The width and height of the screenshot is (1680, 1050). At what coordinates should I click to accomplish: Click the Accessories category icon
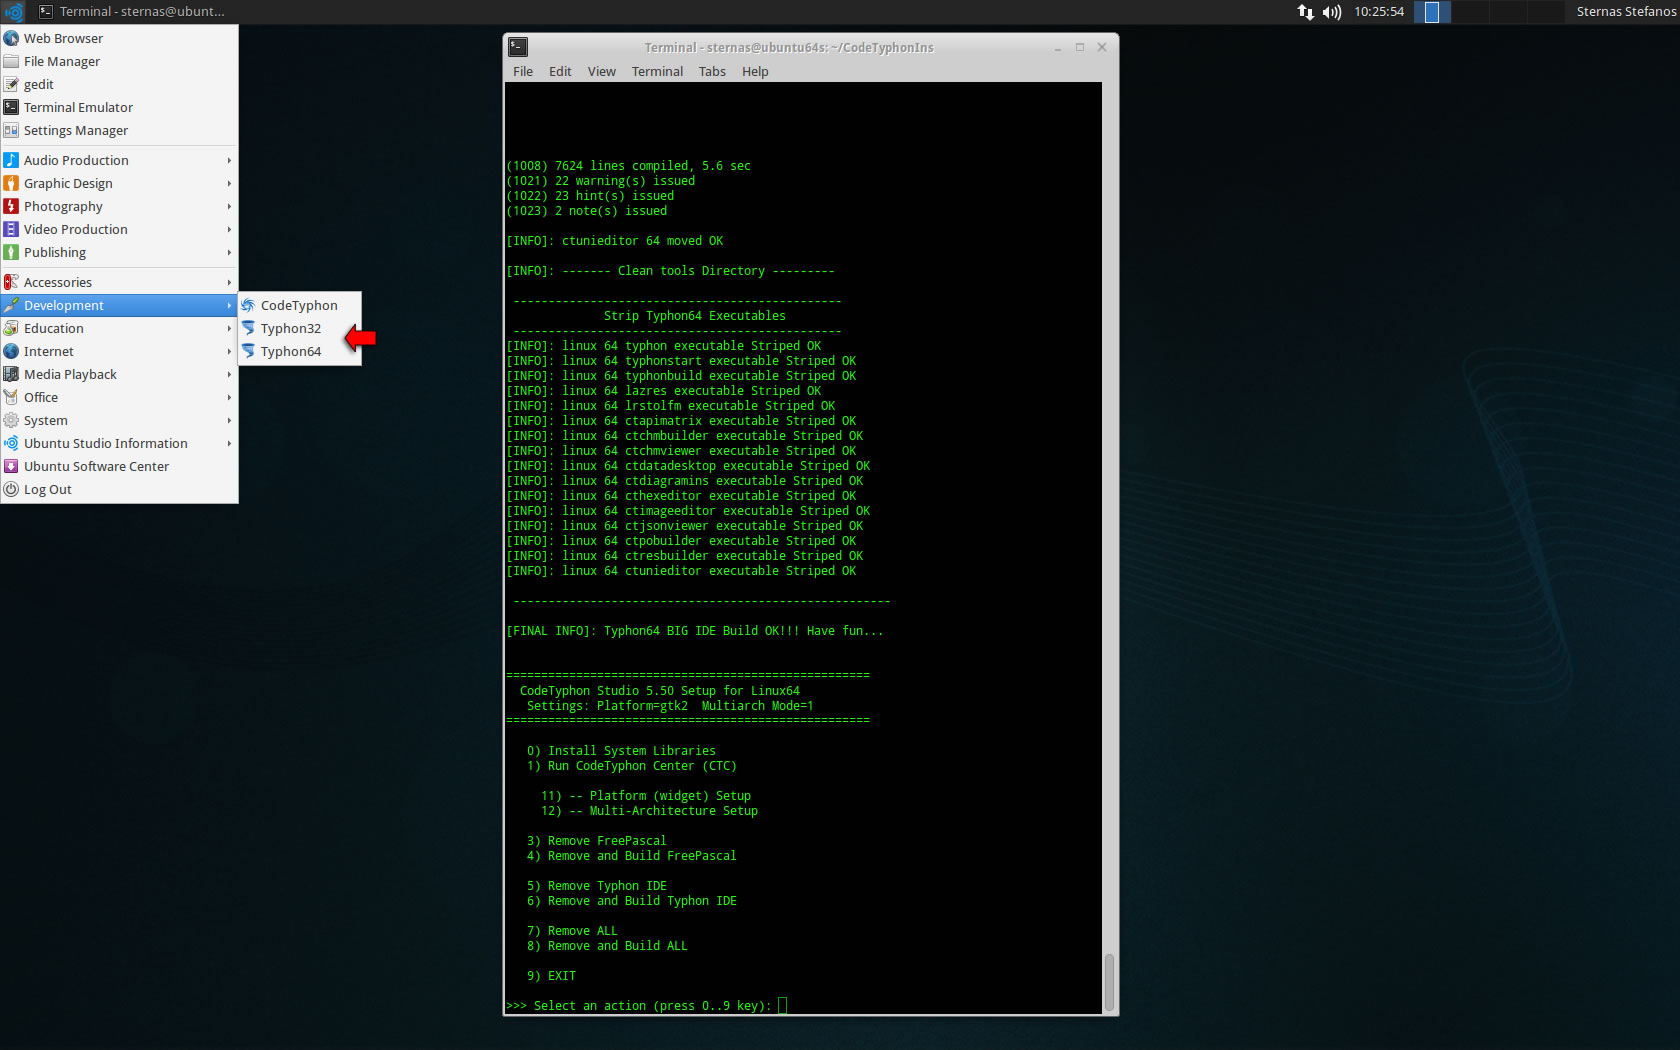click(x=11, y=282)
